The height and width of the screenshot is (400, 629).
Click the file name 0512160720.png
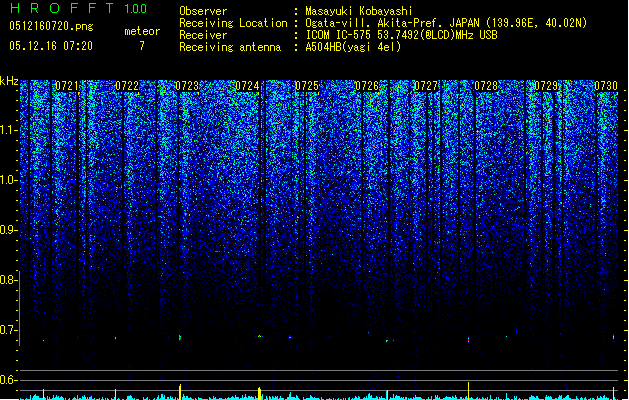click(51, 26)
